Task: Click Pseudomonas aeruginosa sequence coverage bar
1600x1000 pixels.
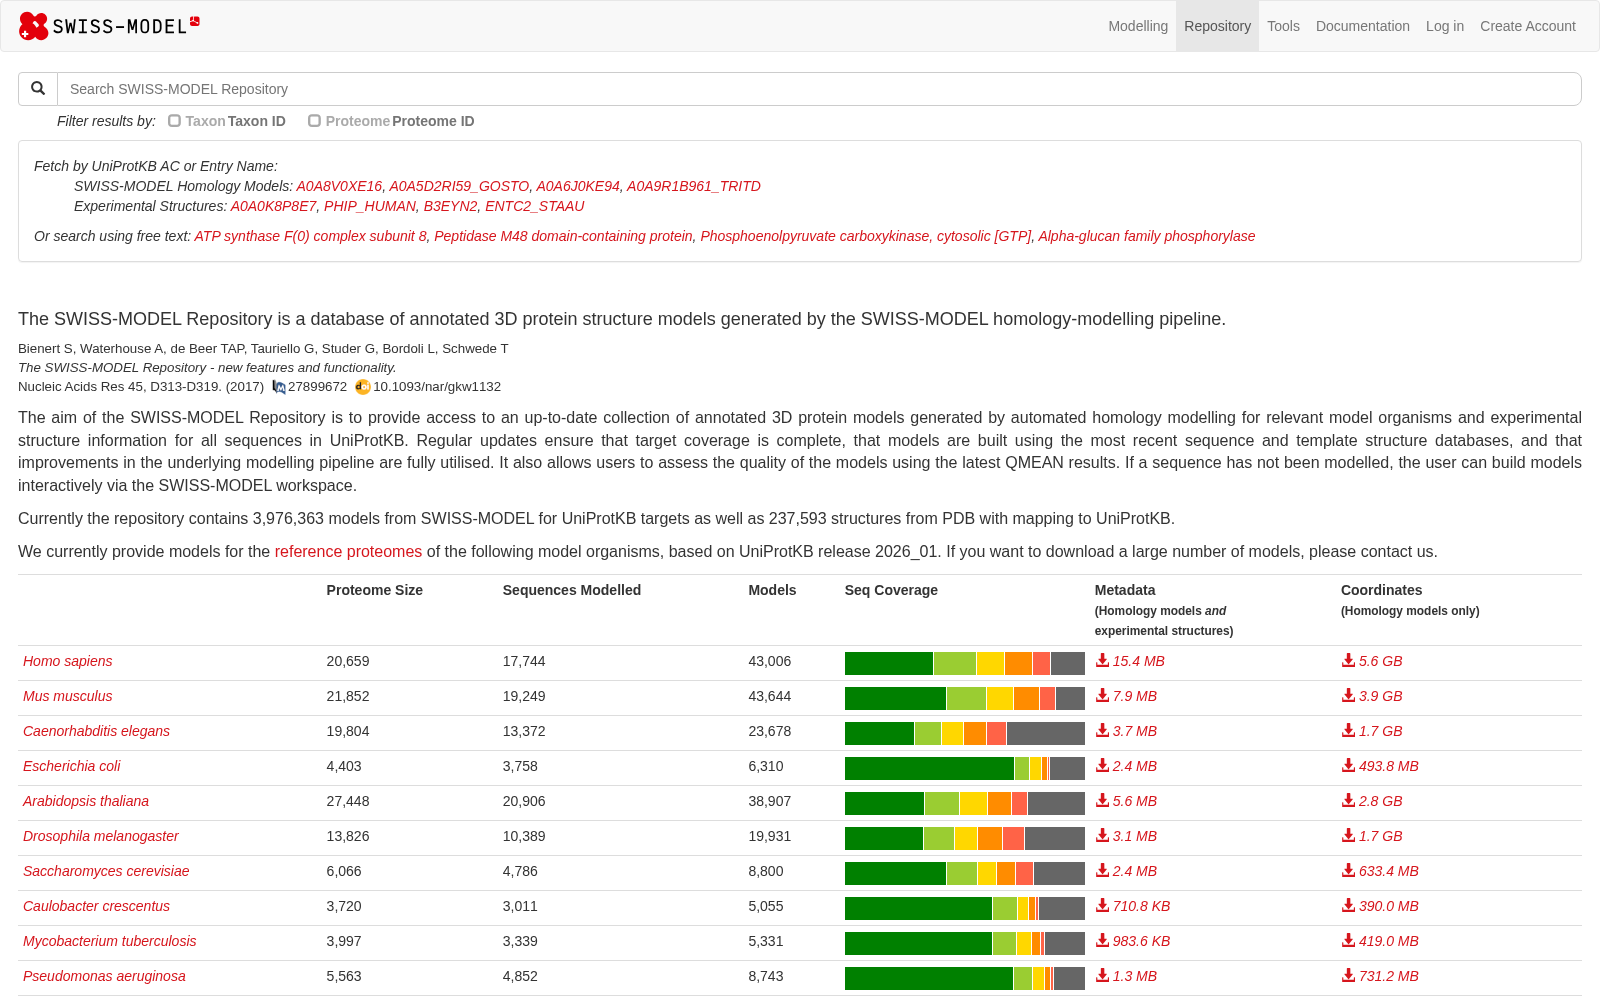Action: (964, 978)
